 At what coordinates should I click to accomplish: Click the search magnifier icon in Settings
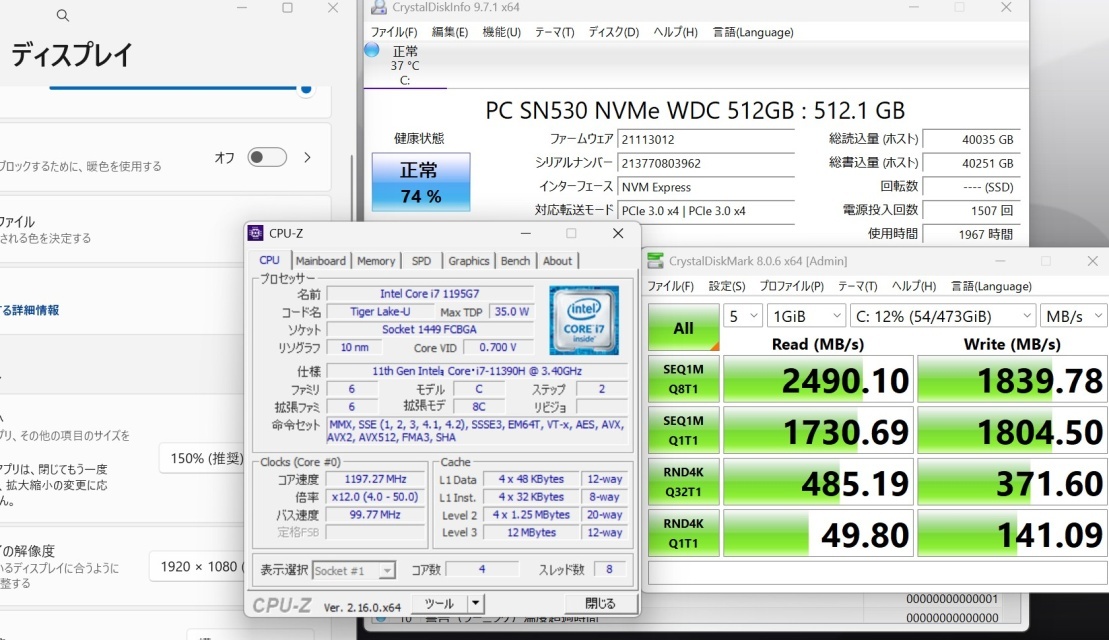click(x=63, y=15)
